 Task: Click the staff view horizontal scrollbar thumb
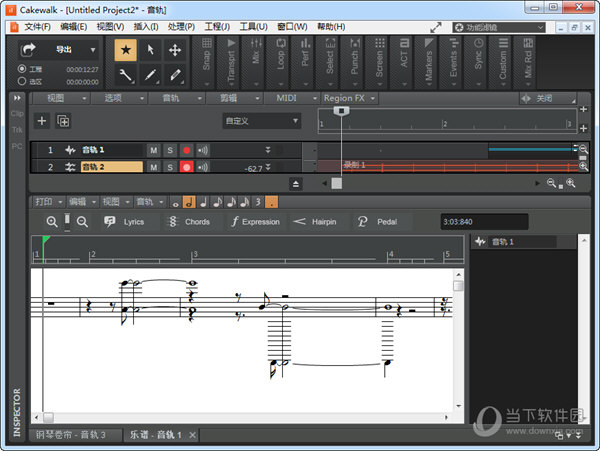pyautogui.click(x=48, y=417)
